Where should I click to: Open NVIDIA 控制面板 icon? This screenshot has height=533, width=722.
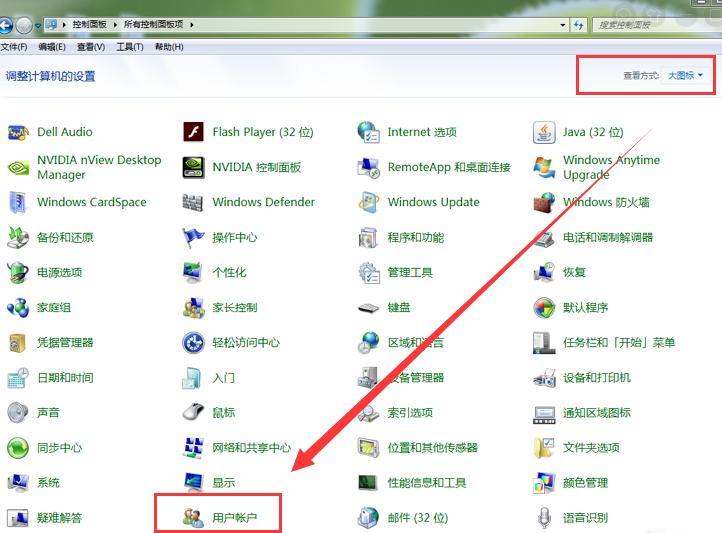point(193,168)
